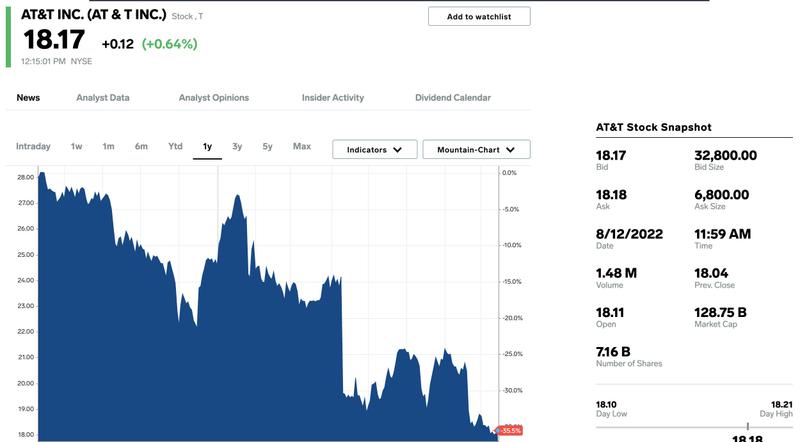This screenshot has height=442, width=800.
Task: Select the Intraday chart range
Action: [33, 146]
